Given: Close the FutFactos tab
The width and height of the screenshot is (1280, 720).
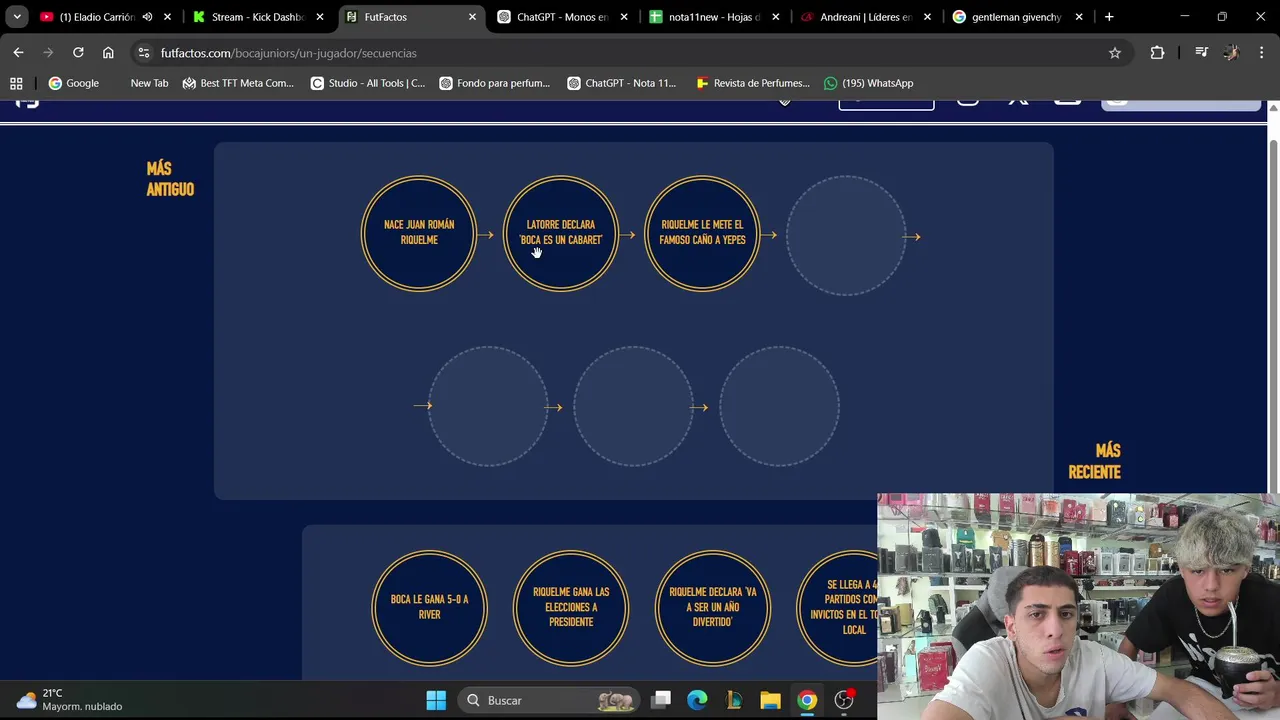Looking at the screenshot, I should [x=472, y=17].
